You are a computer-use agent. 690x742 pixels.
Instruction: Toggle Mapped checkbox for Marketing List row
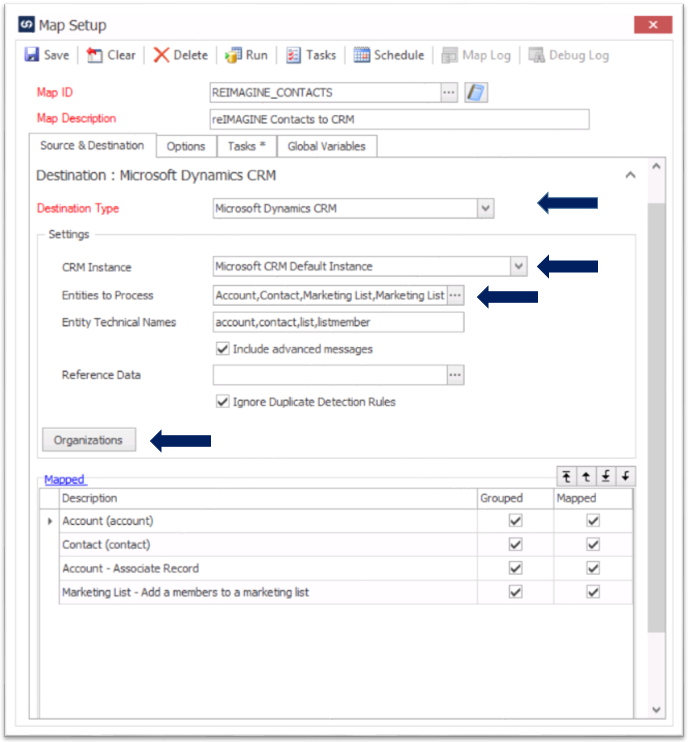pos(593,592)
